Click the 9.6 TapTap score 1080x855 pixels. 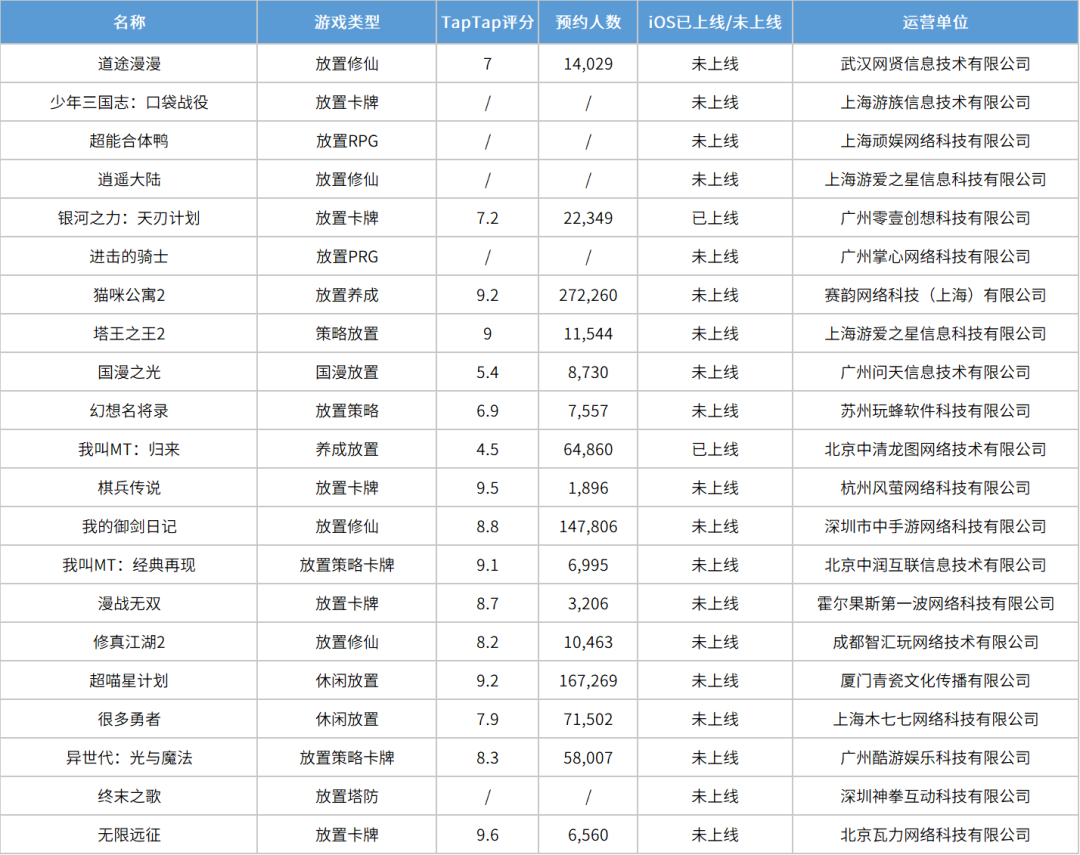[x=487, y=835]
